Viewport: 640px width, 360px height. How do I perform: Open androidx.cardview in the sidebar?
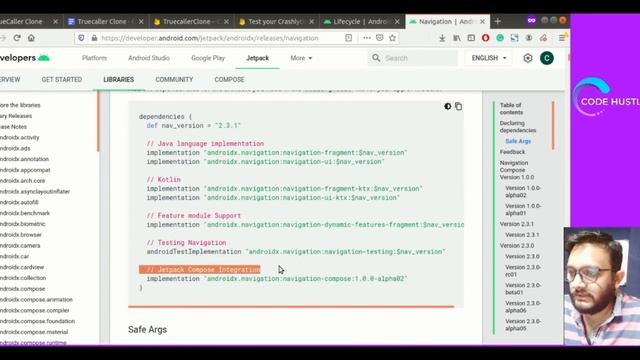[x=22, y=267]
